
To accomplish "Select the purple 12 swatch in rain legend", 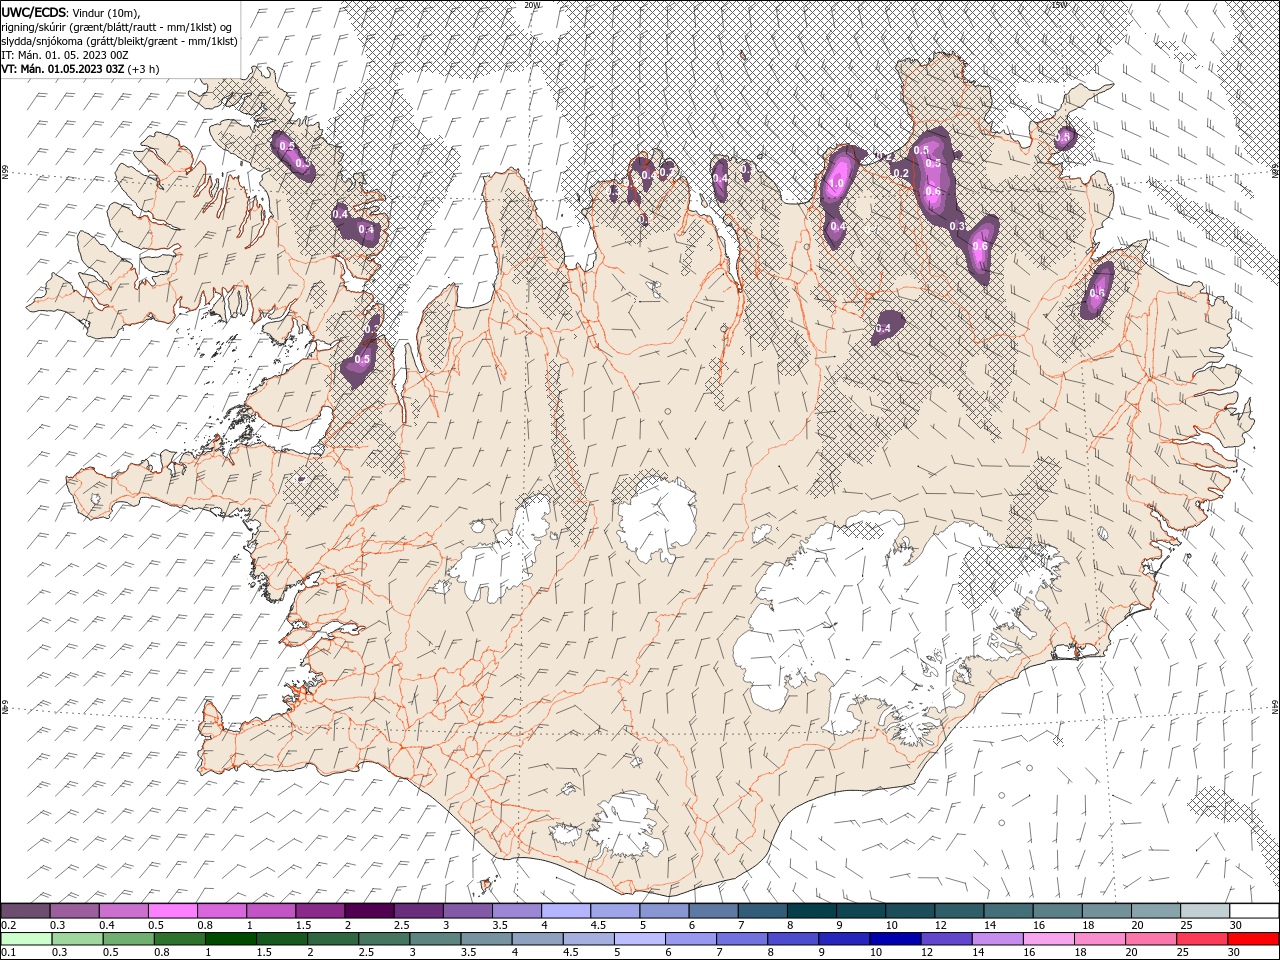I will (x=945, y=939).
